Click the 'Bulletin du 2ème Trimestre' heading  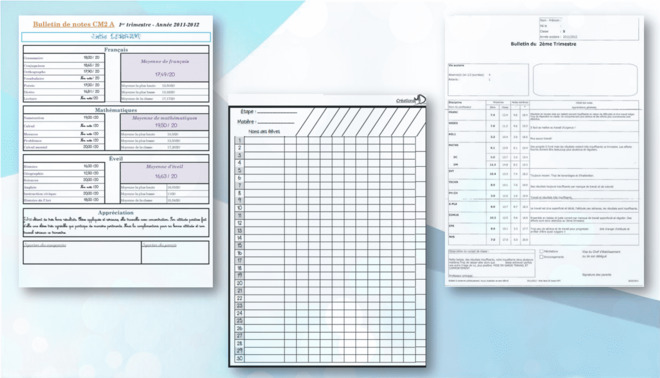tap(543, 44)
